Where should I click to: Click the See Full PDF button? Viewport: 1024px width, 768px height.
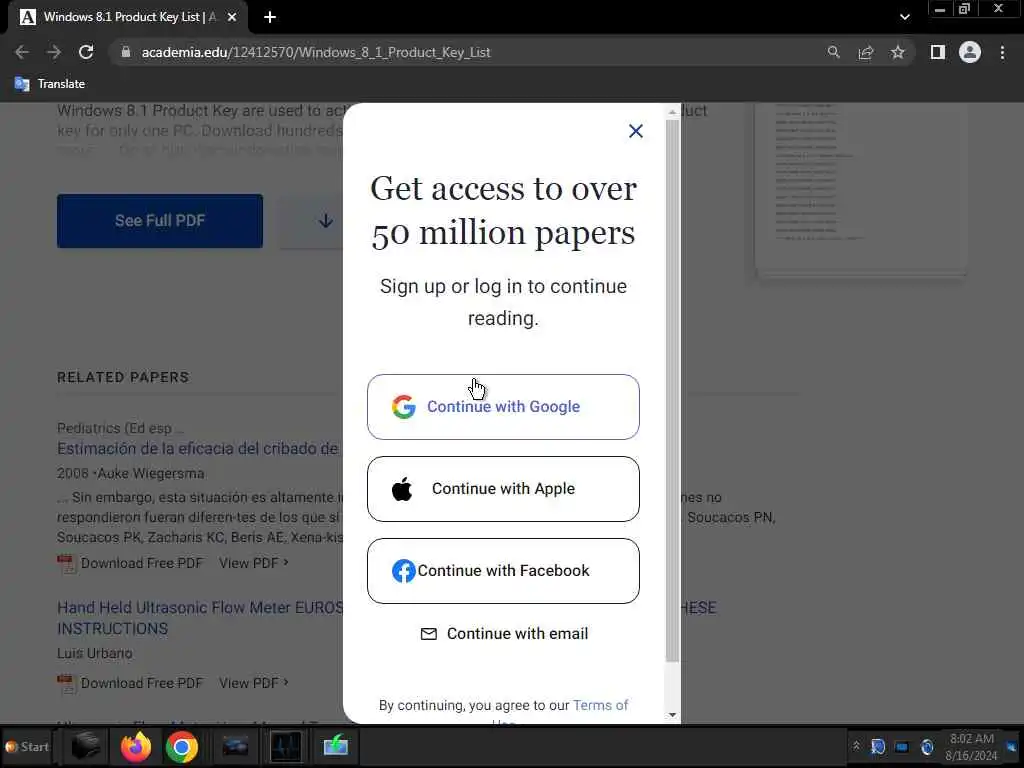(x=160, y=221)
